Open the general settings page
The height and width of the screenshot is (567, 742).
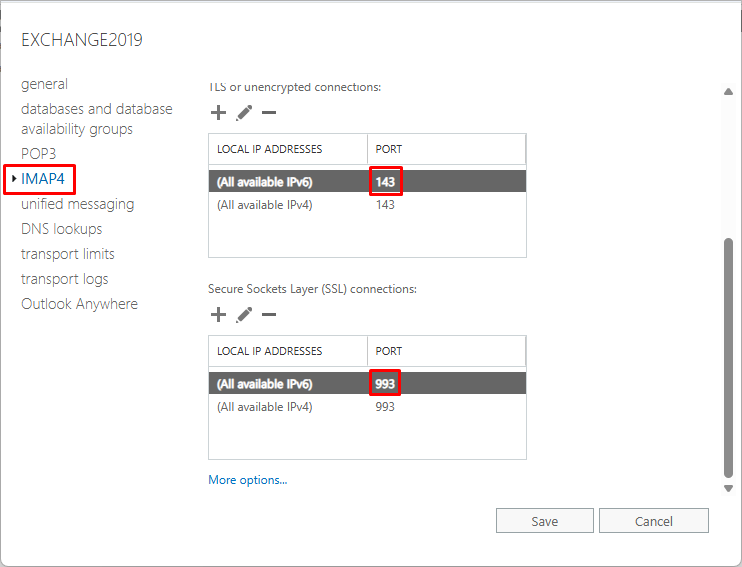point(44,84)
